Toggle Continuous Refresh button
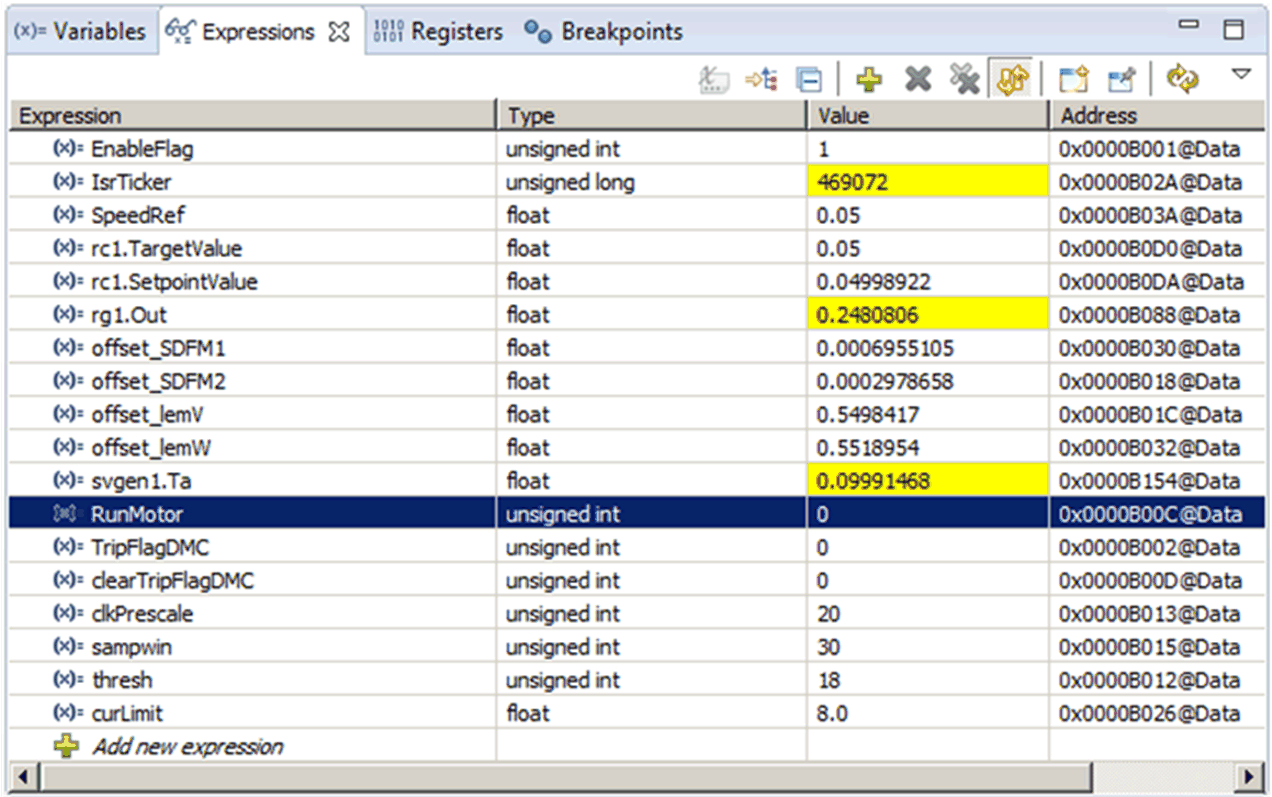The image size is (1272, 797). (x=1010, y=80)
